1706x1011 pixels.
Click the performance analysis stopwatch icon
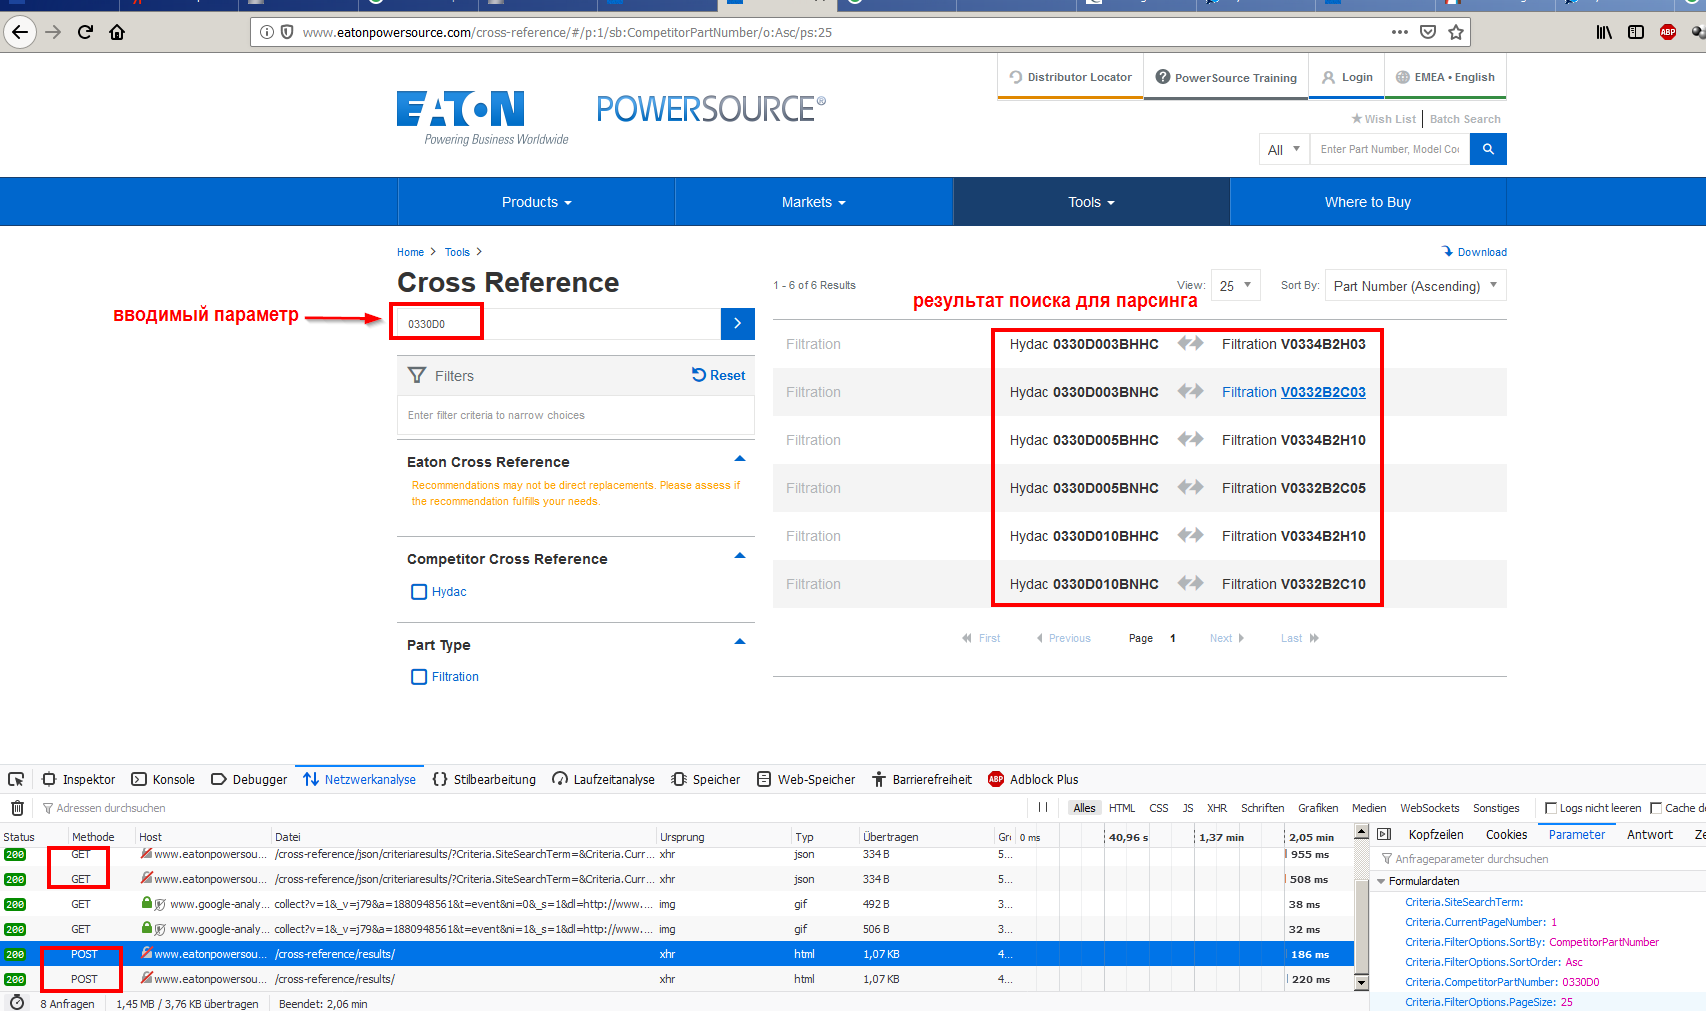tap(17, 1003)
